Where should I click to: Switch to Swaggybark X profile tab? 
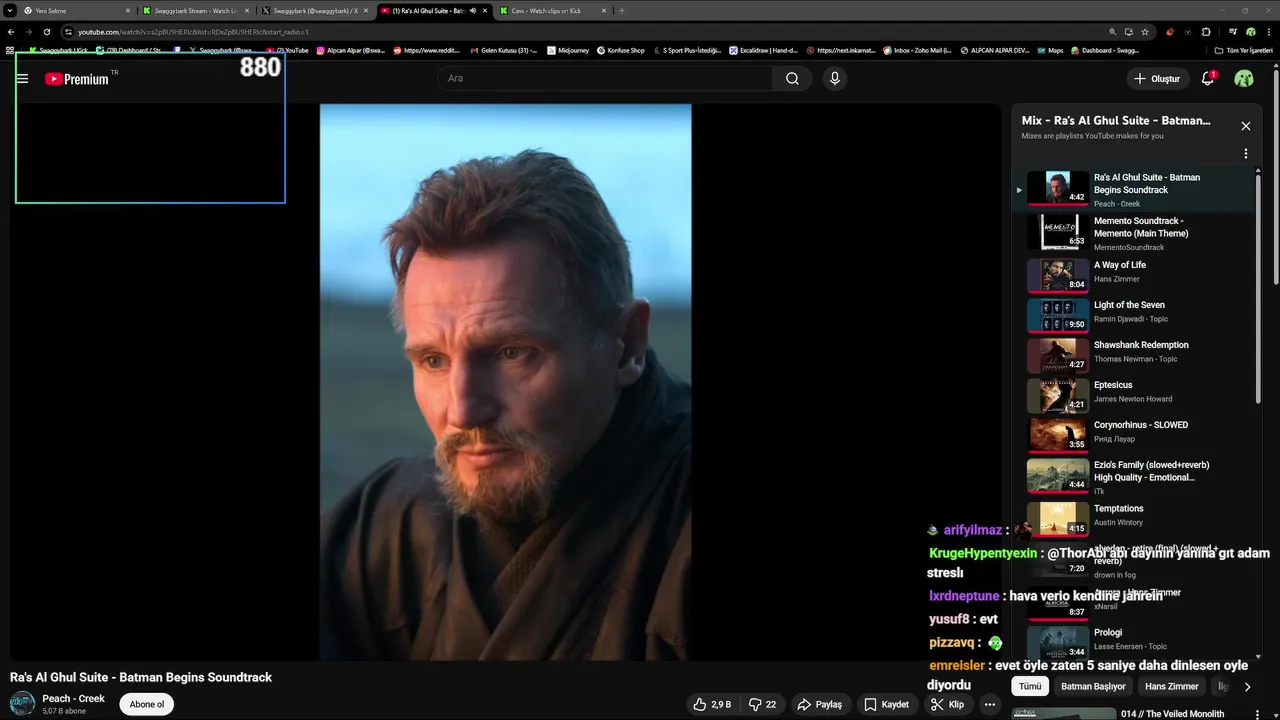tap(314, 10)
